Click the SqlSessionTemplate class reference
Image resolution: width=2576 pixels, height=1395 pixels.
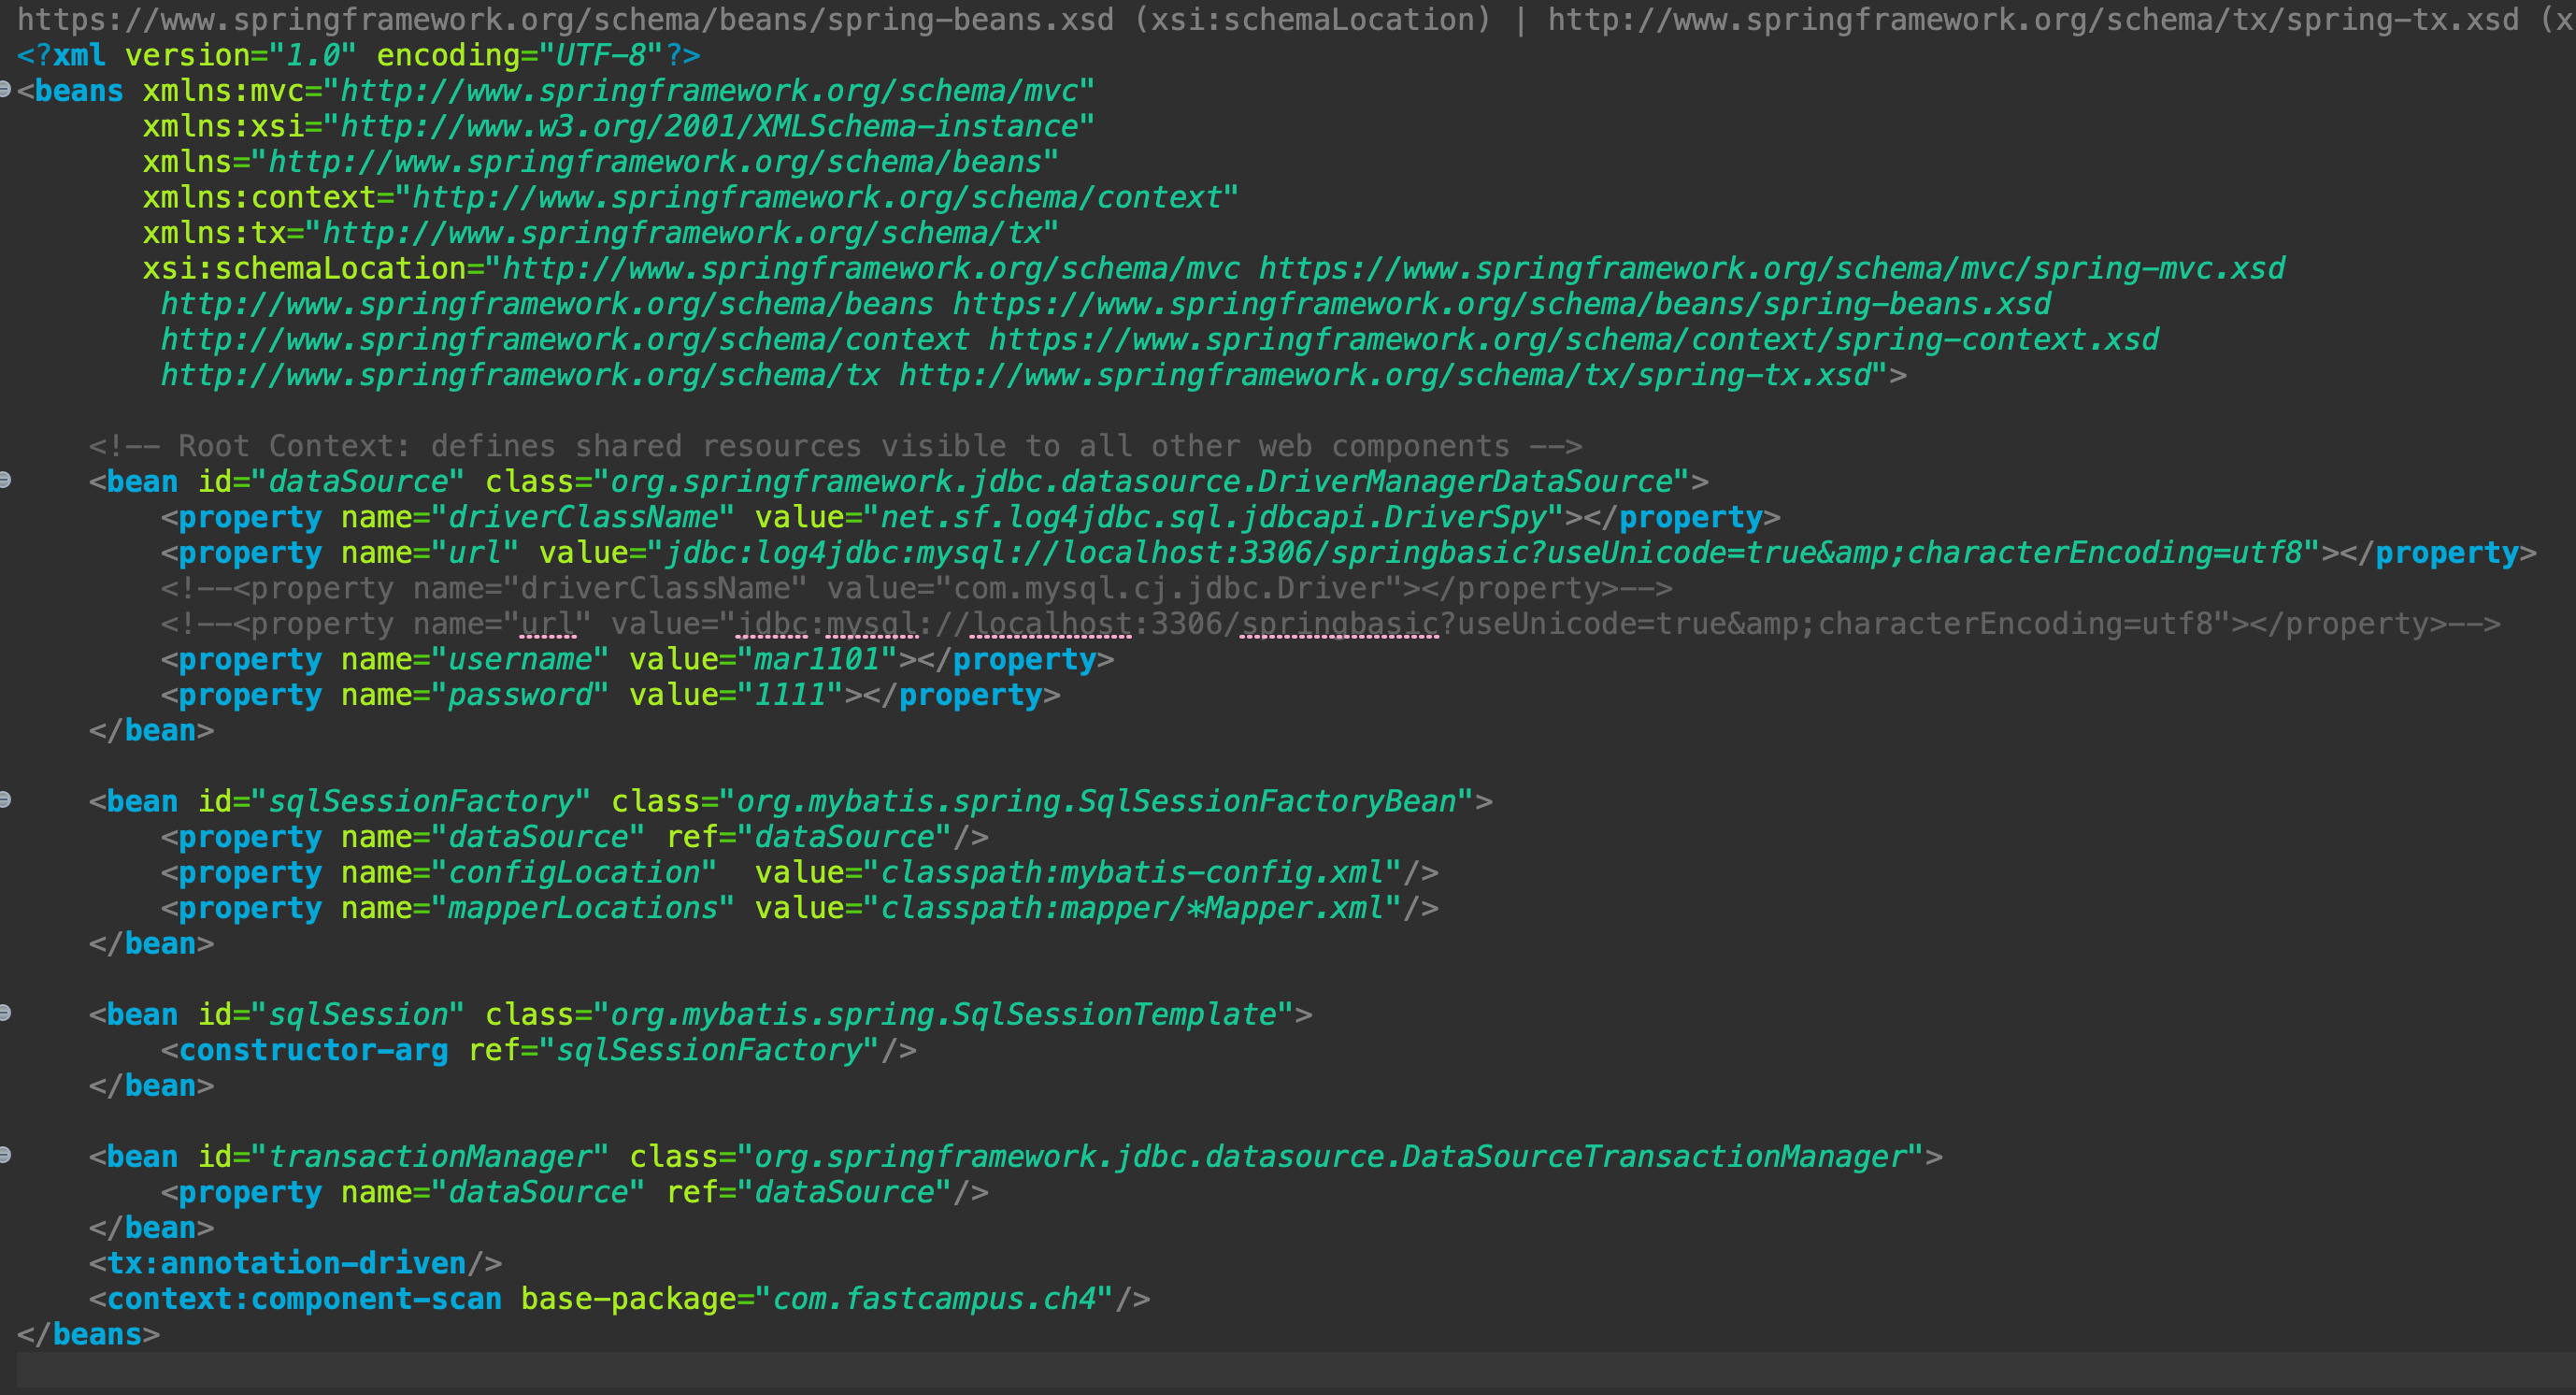coord(1114,1014)
